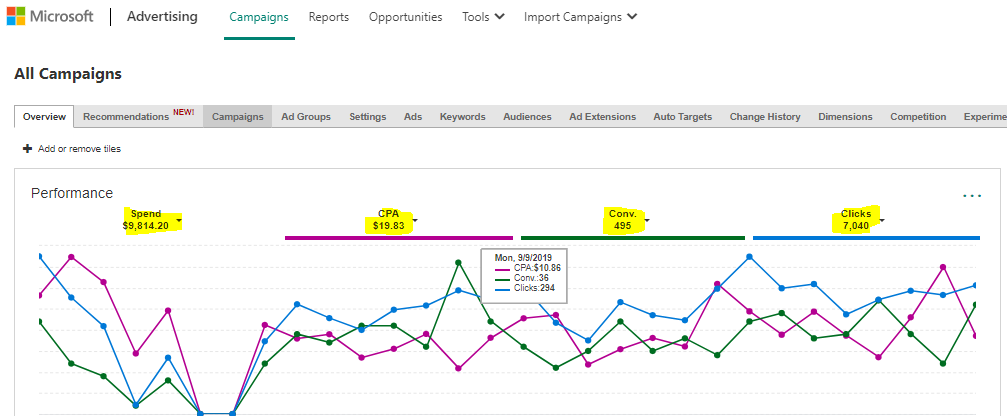Click the green Conv. peak data point

458,262
